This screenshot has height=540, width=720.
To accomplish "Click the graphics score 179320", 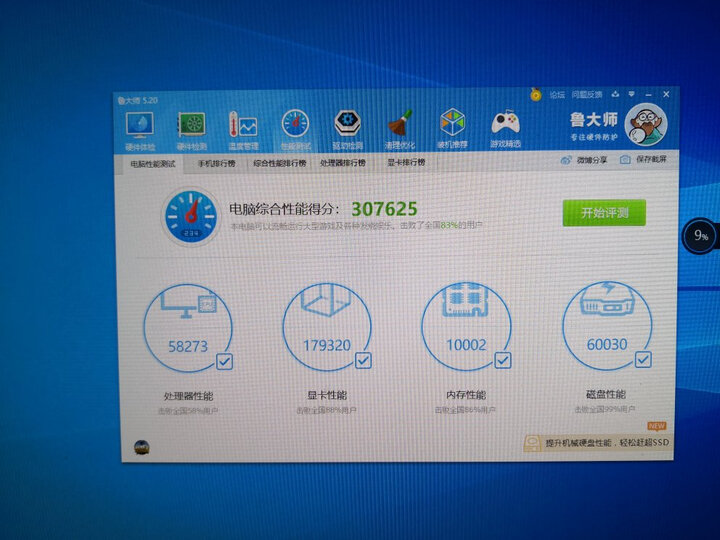I will coord(327,345).
